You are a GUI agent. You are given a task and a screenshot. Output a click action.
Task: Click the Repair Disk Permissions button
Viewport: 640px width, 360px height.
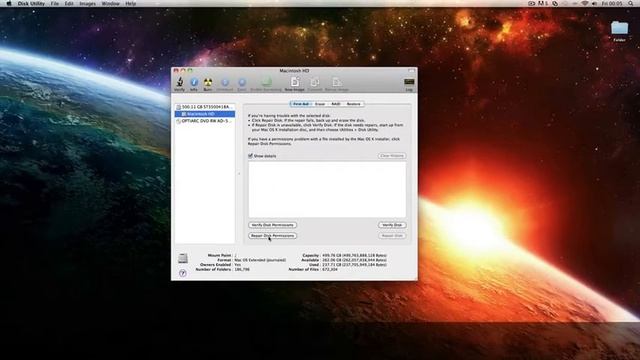coord(272,236)
